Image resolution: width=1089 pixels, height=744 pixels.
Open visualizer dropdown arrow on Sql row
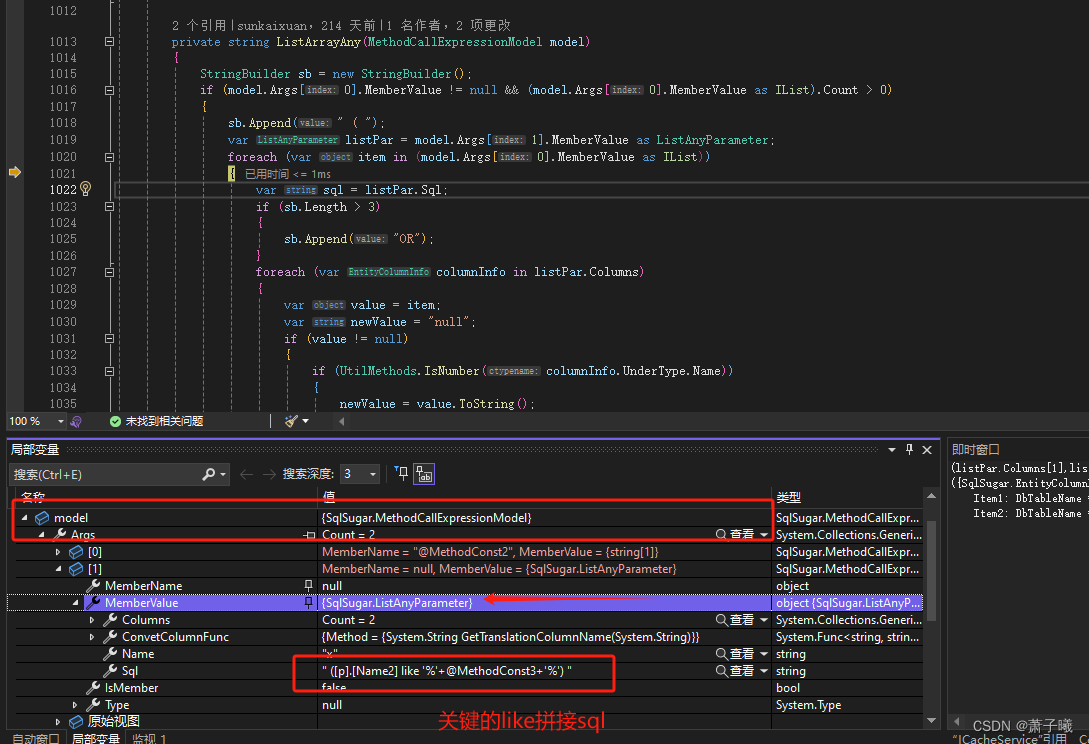tap(764, 671)
